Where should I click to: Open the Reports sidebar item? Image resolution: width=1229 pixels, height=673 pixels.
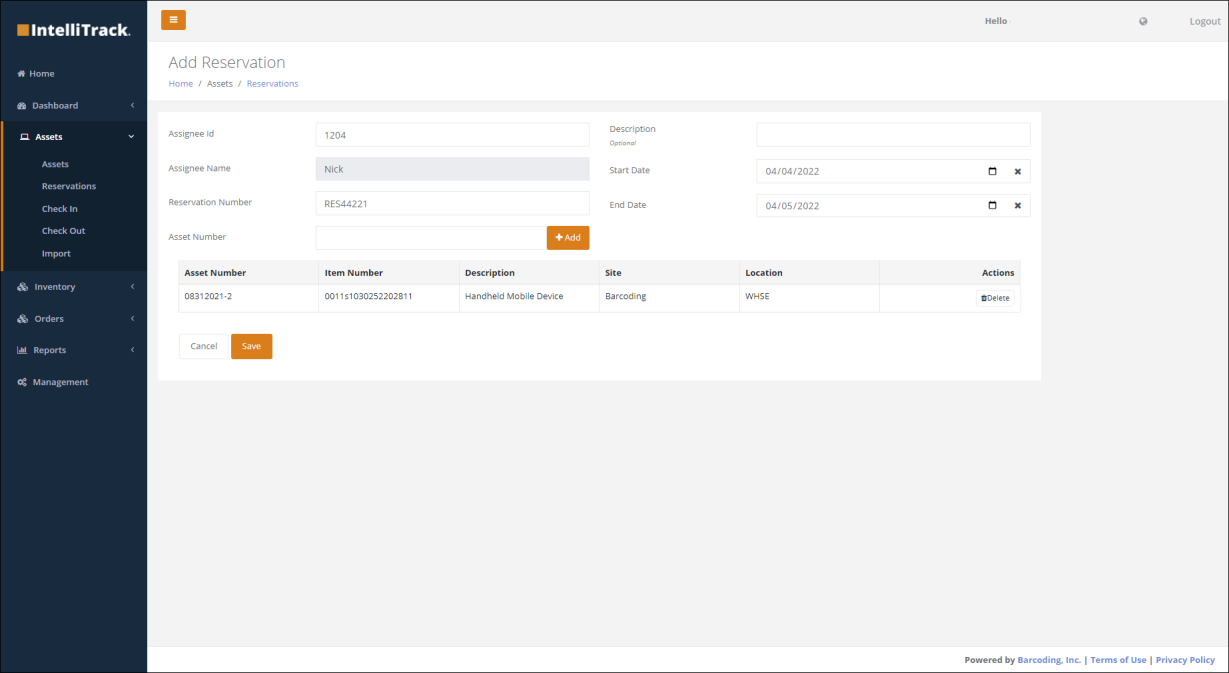(x=42, y=350)
